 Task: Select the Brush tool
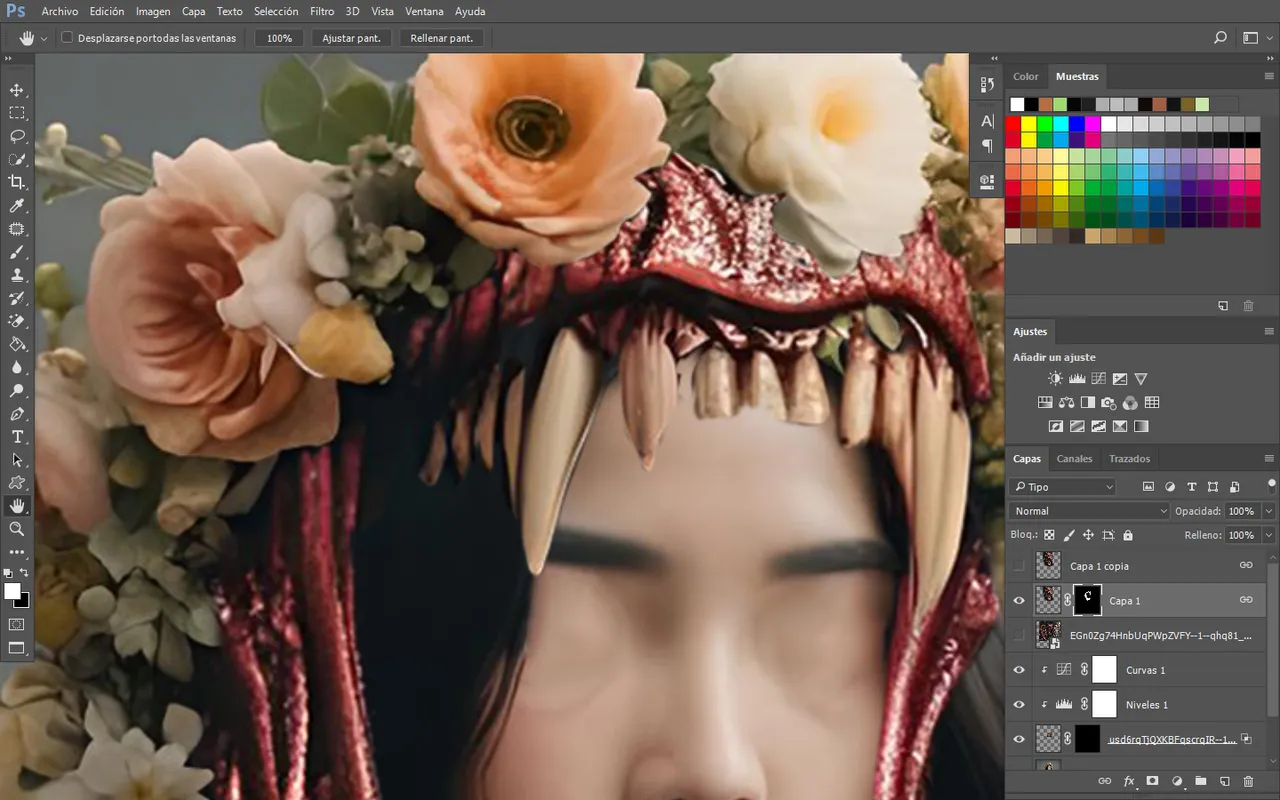pos(17,252)
